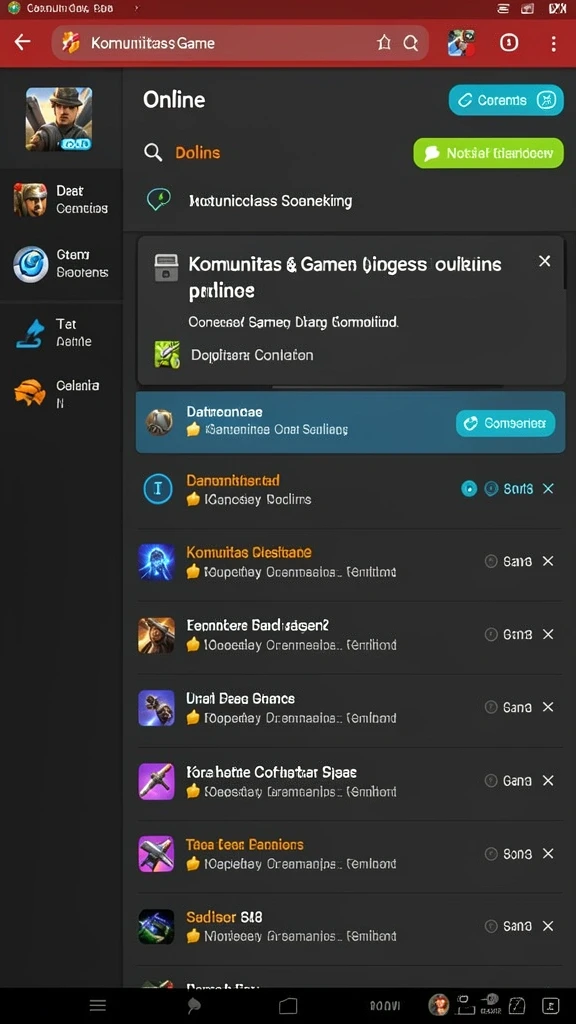
Task: Tap the chat bubble icon in bottom bar
Action: pos(194,1006)
